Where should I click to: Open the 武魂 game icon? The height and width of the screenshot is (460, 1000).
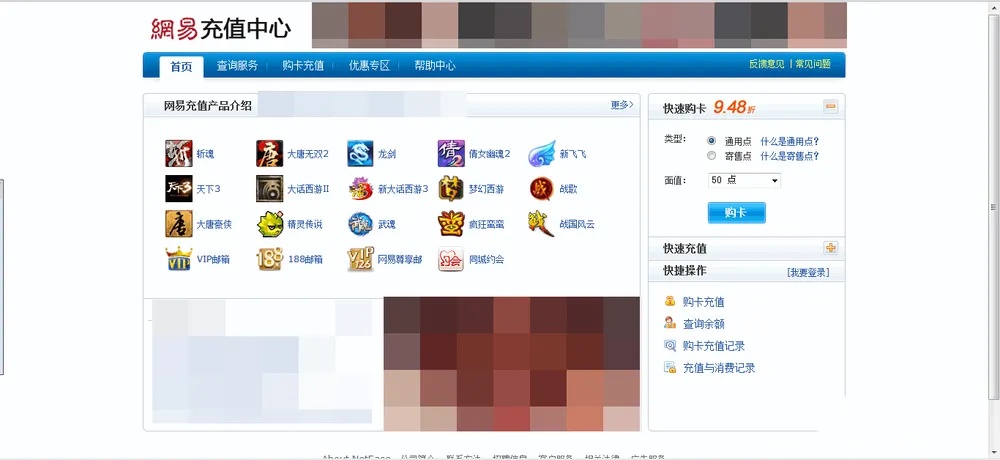(360, 224)
